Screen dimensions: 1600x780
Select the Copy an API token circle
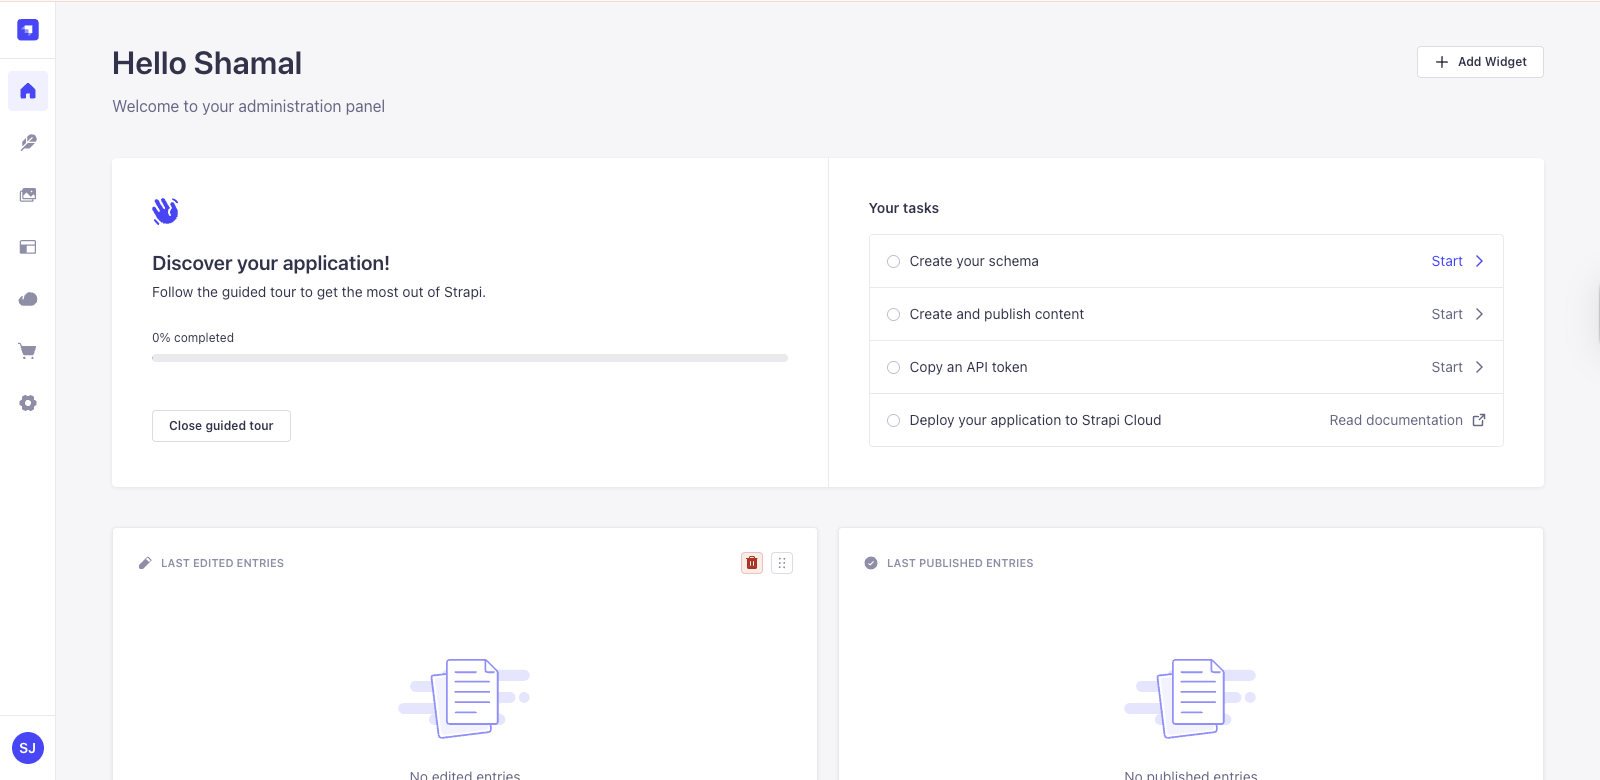coord(894,367)
